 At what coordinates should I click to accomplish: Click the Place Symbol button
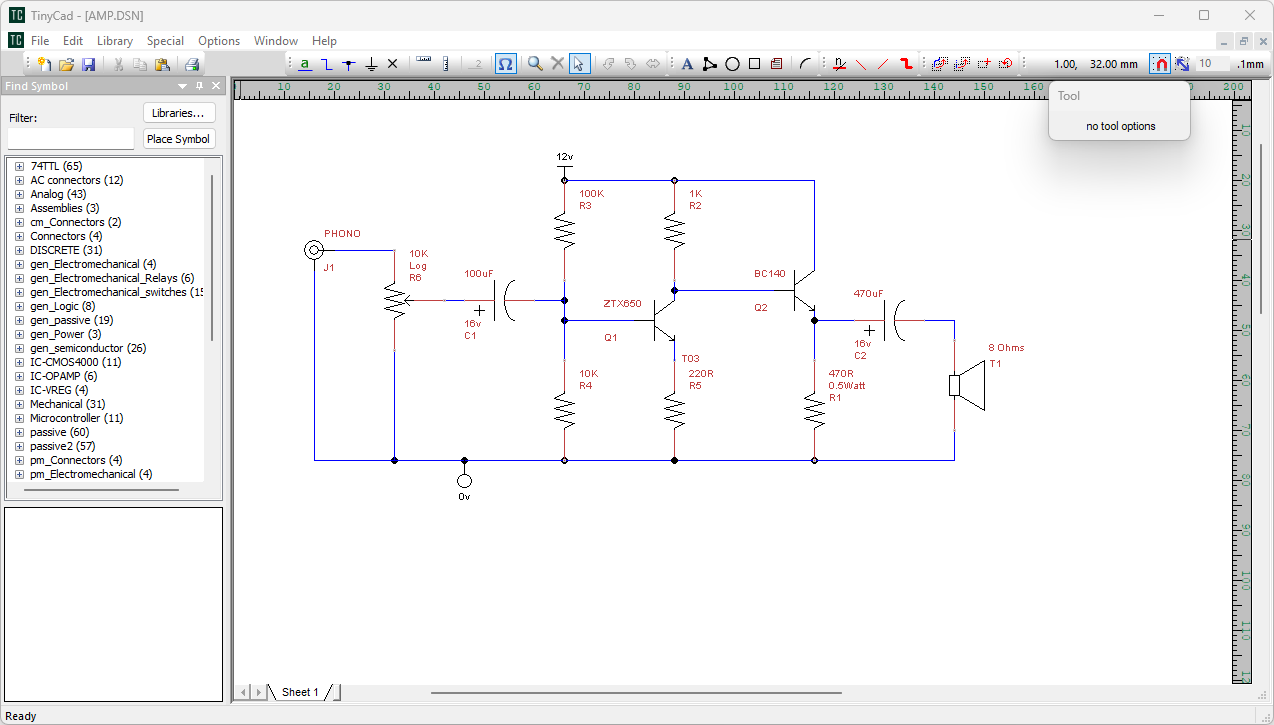coord(178,139)
